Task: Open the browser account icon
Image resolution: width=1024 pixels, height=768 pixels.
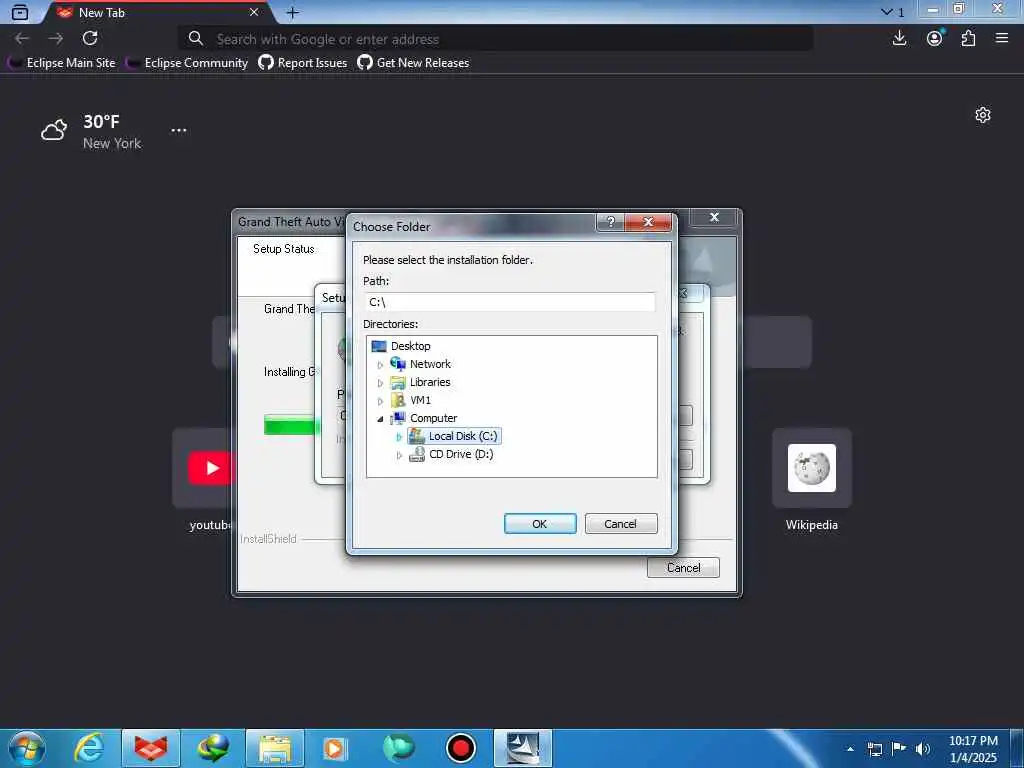Action: (x=935, y=39)
